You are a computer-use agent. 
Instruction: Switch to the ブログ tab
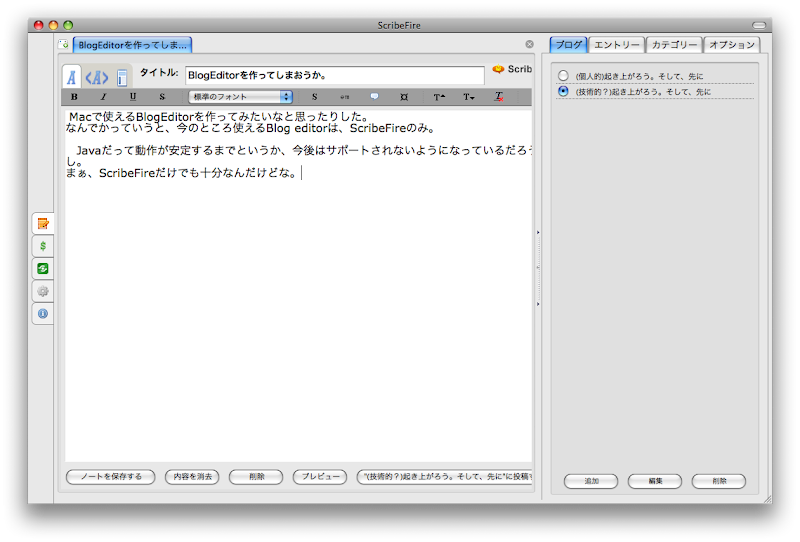[x=568, y=45]
